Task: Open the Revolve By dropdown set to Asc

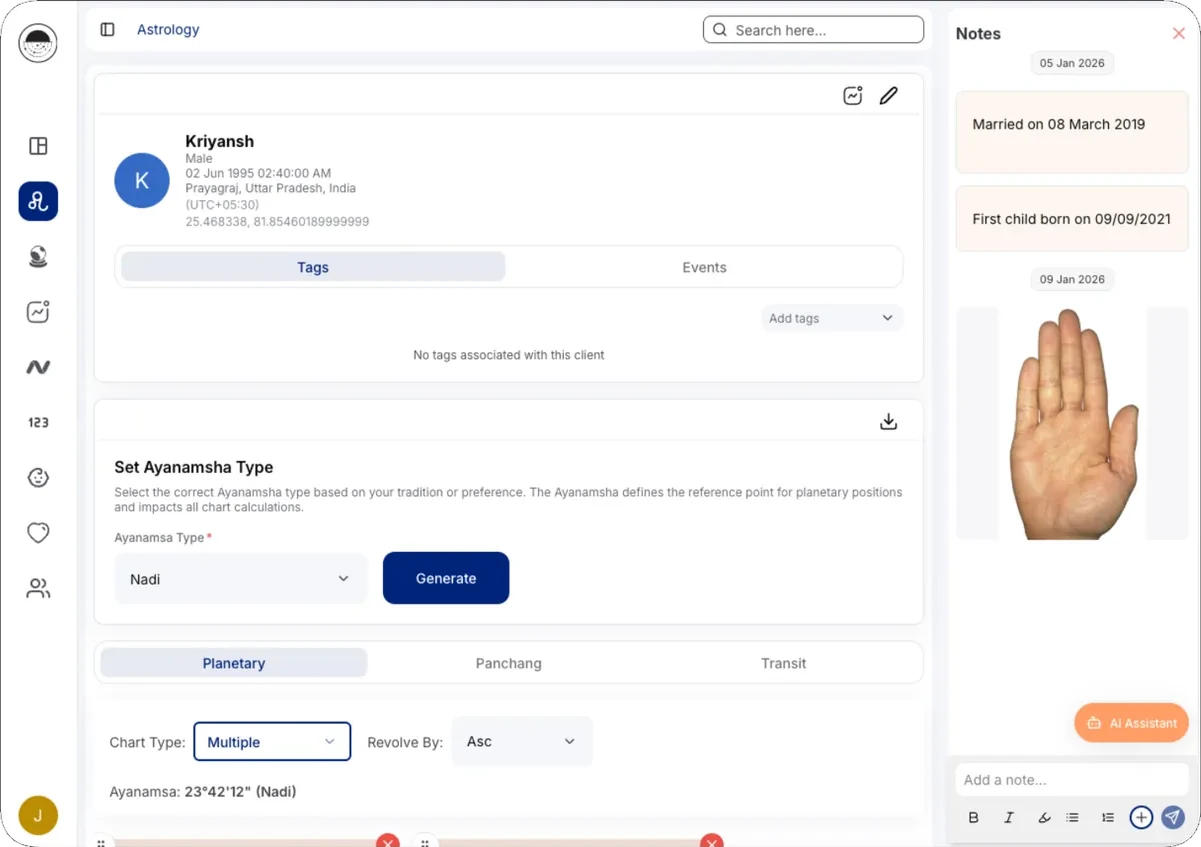Action: (522, 742)
